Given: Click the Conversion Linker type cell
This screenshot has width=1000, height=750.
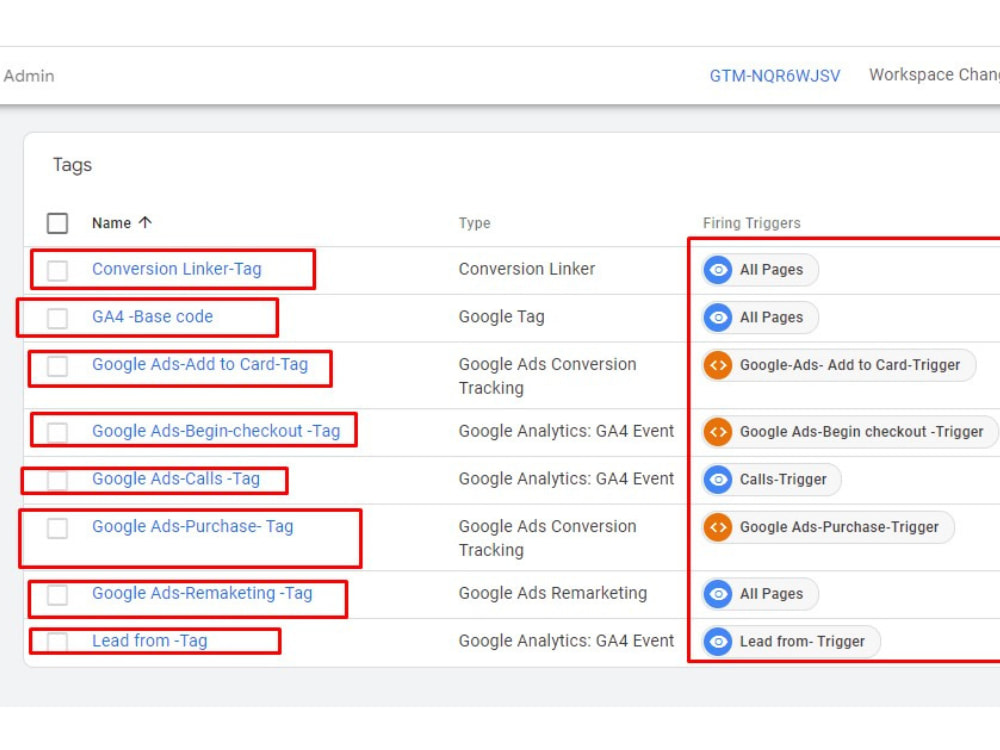Looking at the screenshot, I should 527,269.
